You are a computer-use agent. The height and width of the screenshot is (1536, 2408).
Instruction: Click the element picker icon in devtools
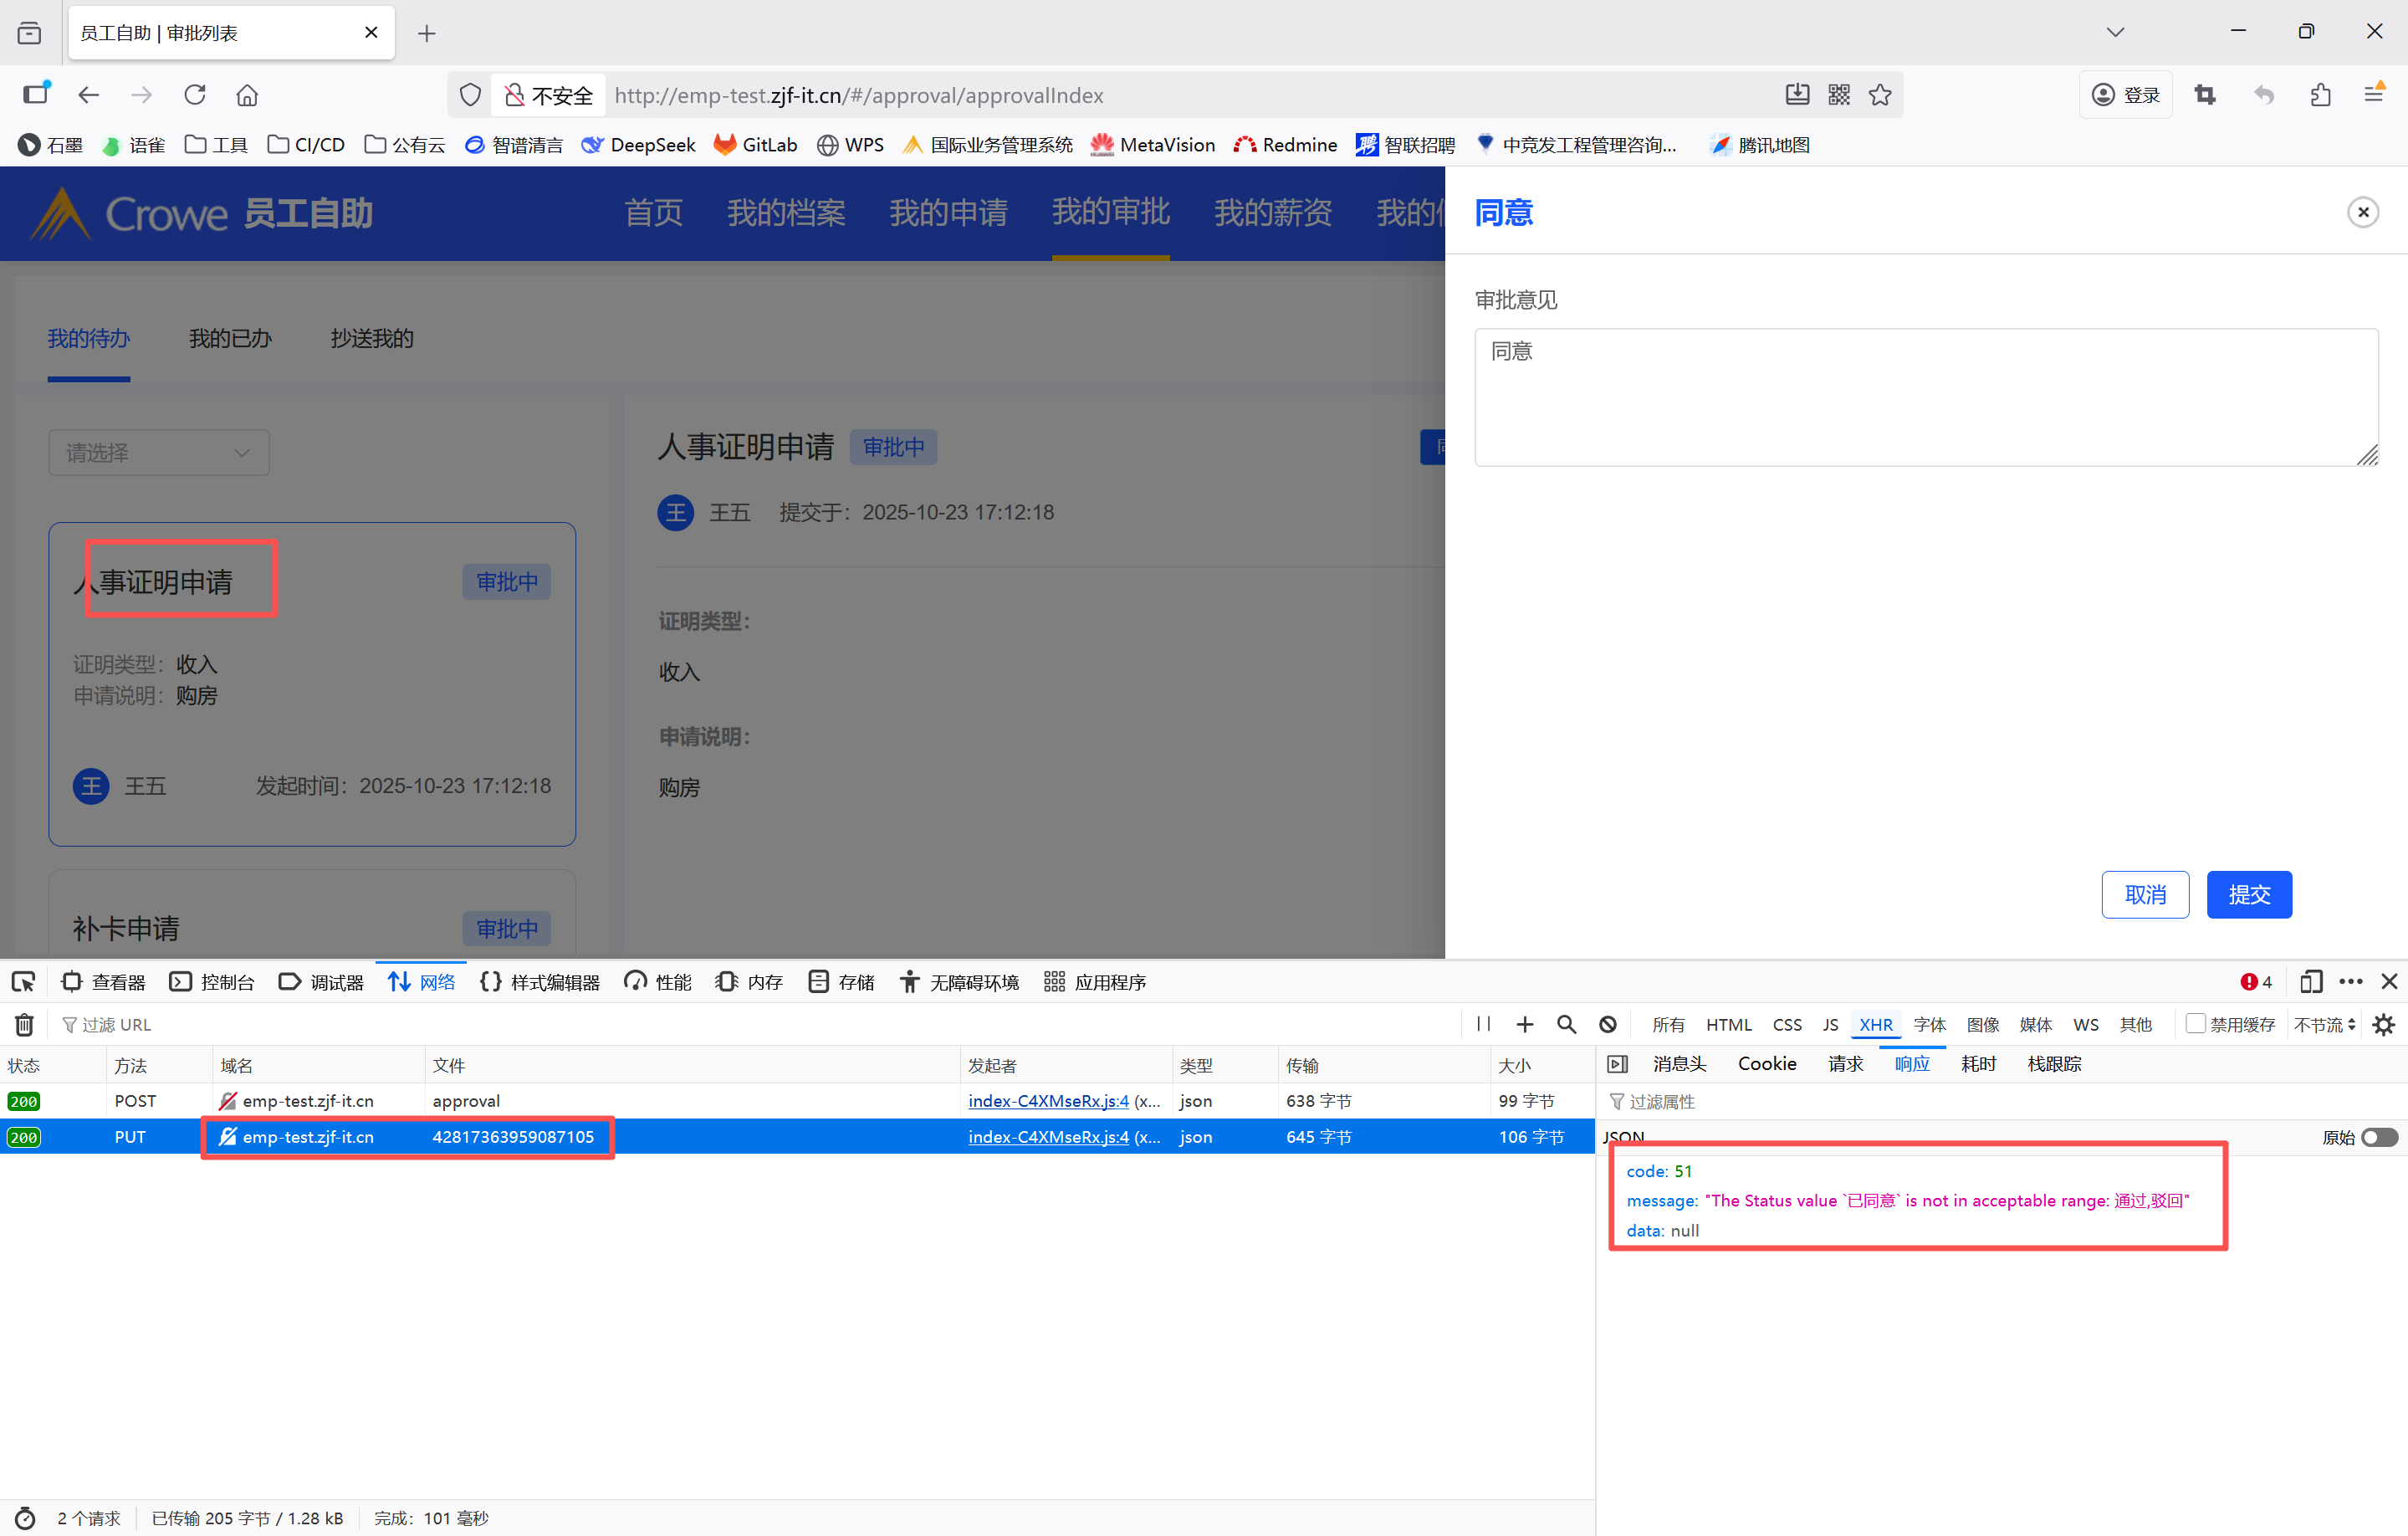click(x=24, y=982)
